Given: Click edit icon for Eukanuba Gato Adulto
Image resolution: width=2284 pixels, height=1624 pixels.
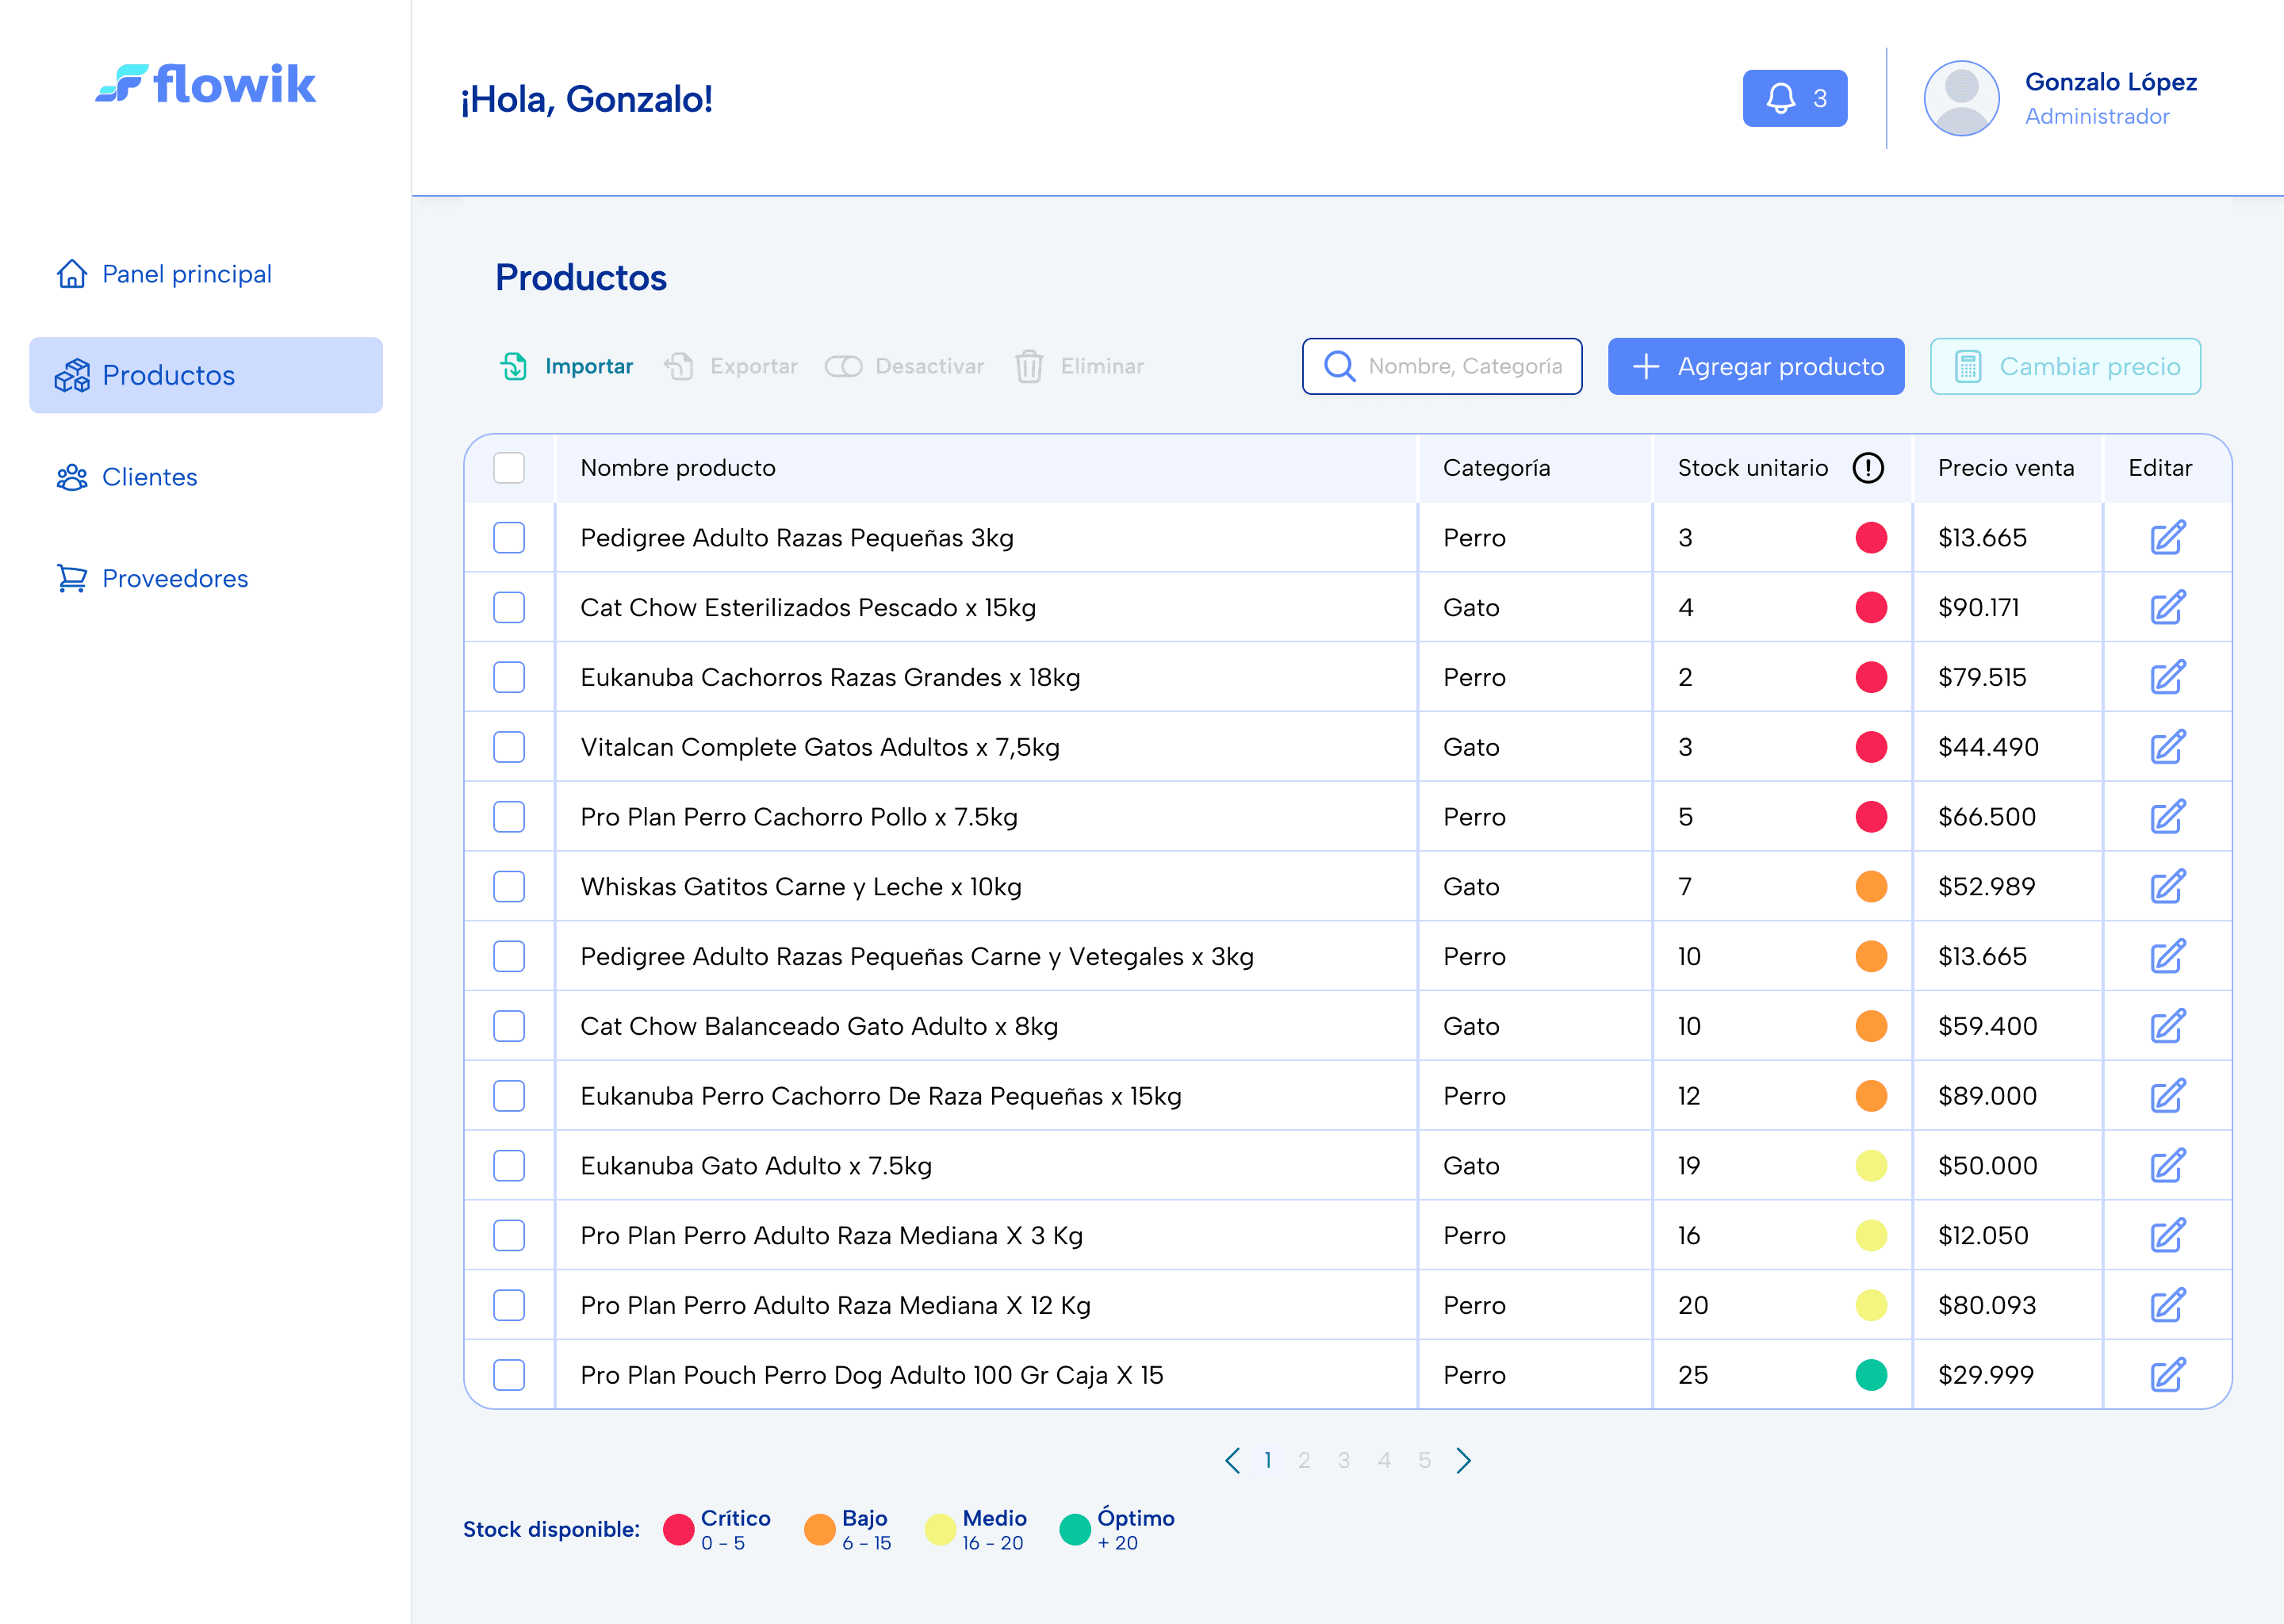Looking at the screenshot, I should click(x=2167, y=1166).
